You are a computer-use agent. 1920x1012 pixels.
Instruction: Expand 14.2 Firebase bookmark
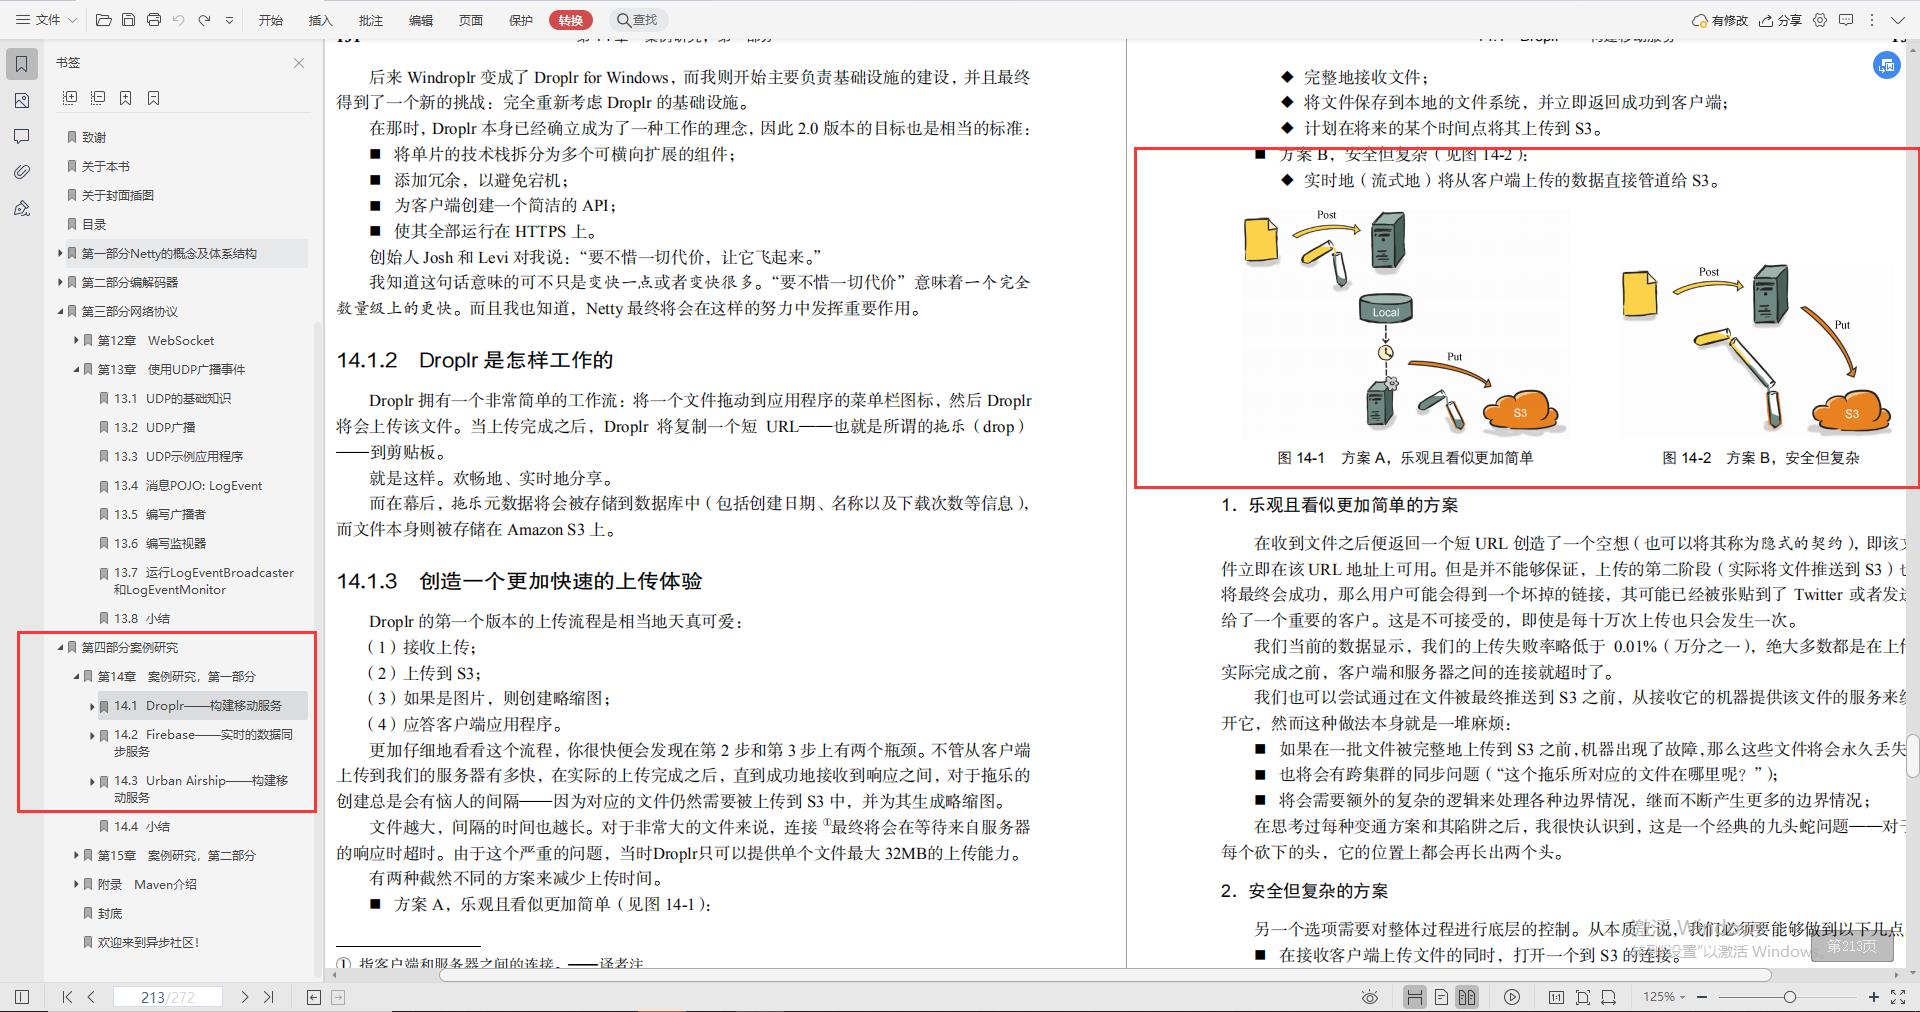[x=92, y=735]
